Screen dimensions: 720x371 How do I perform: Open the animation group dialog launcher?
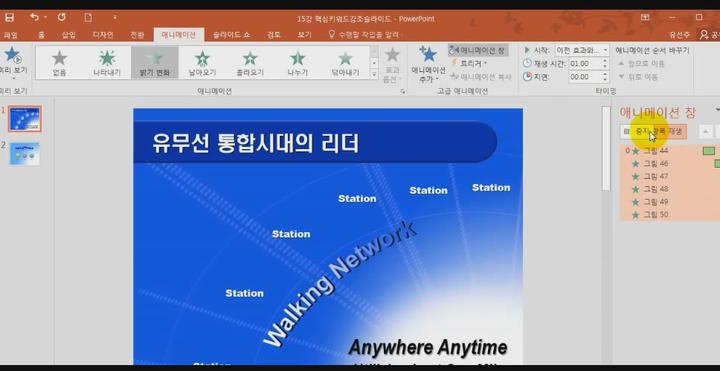(403, 91)
